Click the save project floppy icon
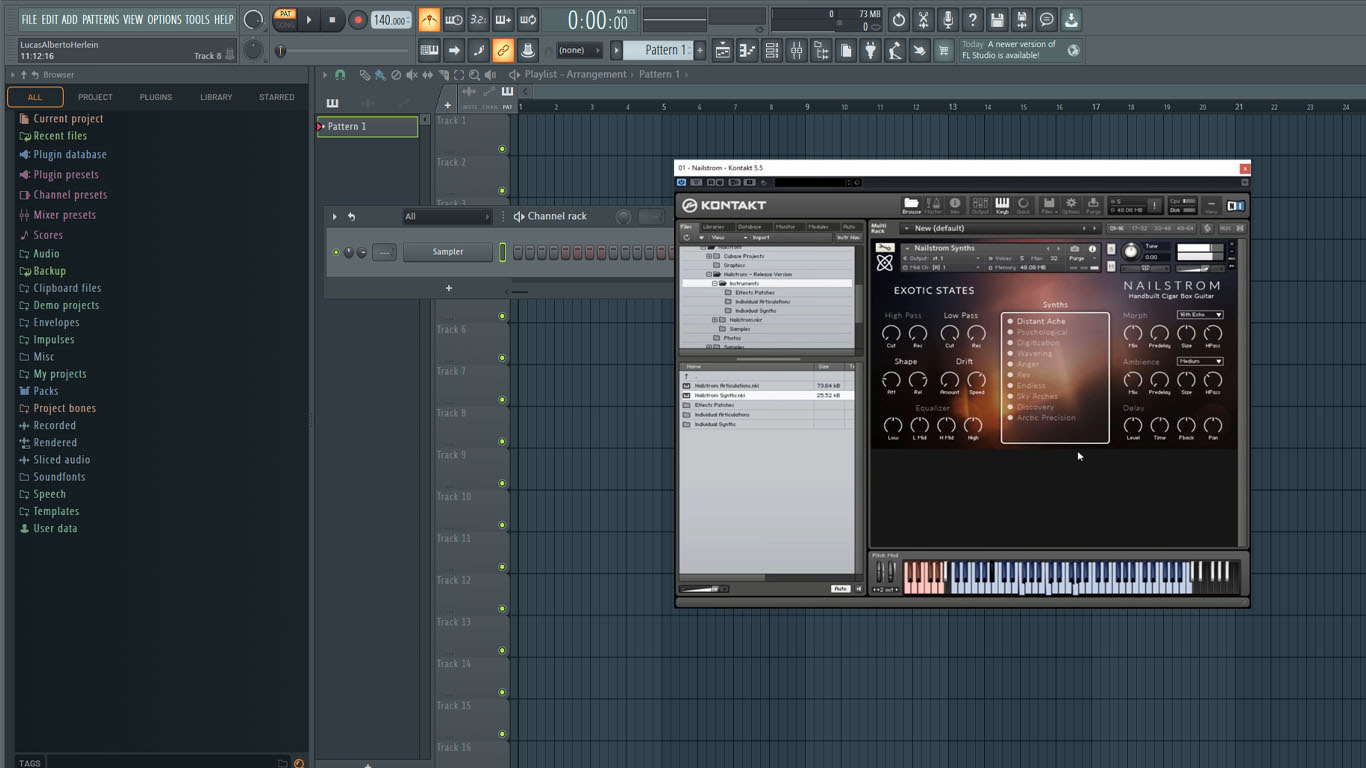The width and height of the screenshot is (1366, 768). pyautogui.click(x=997, y=20)
